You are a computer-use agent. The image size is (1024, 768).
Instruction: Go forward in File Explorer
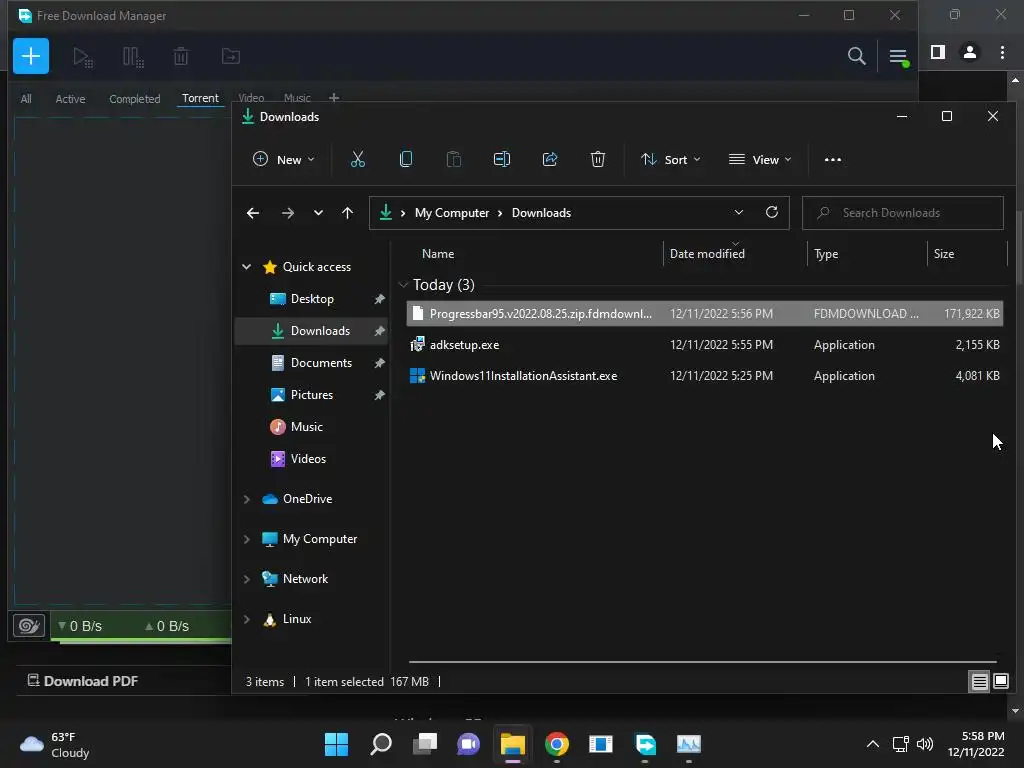coord(287,213)
